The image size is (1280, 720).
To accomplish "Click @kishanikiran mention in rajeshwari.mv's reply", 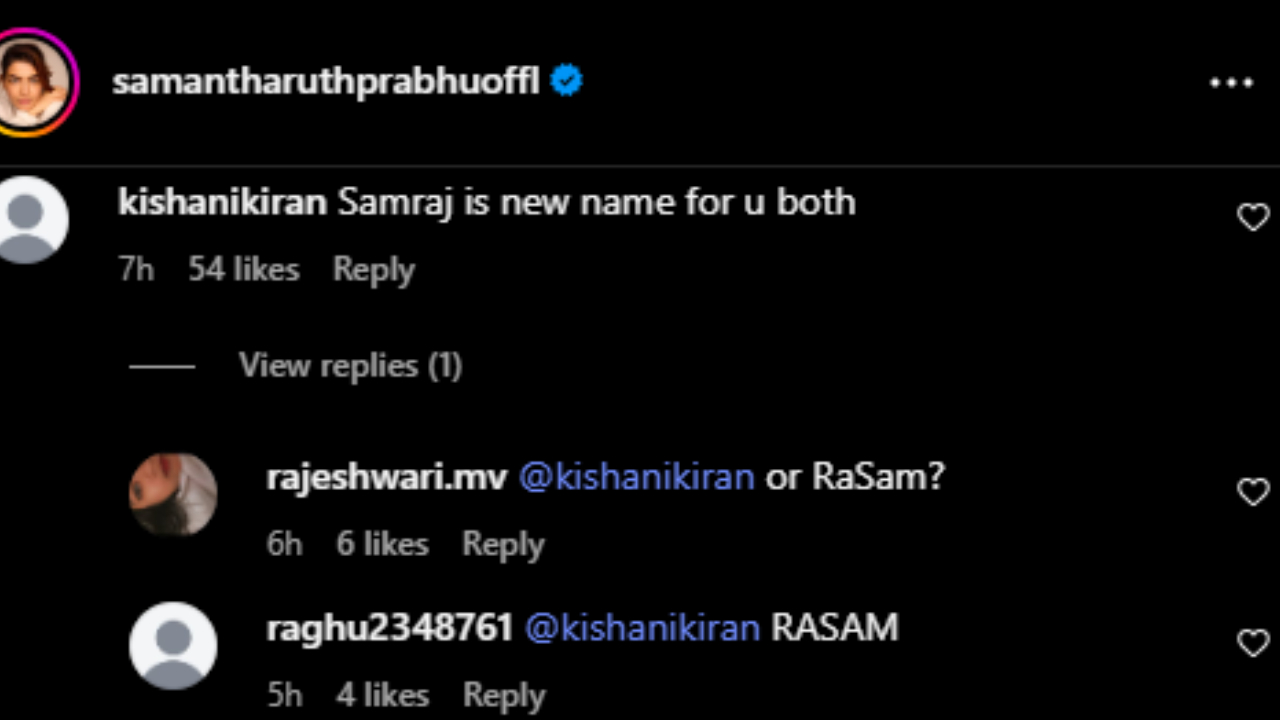I will pos(636,477).
